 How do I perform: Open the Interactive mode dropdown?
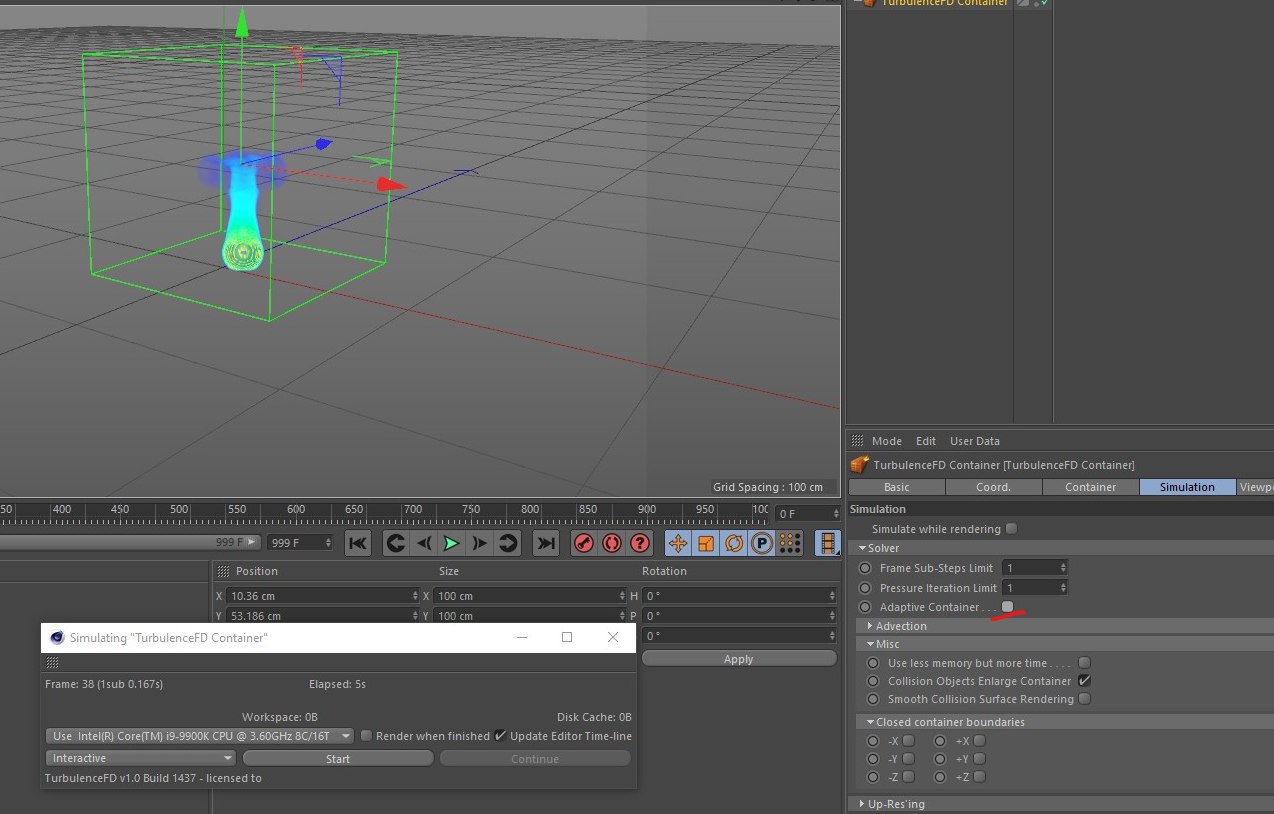coord(141,758)
